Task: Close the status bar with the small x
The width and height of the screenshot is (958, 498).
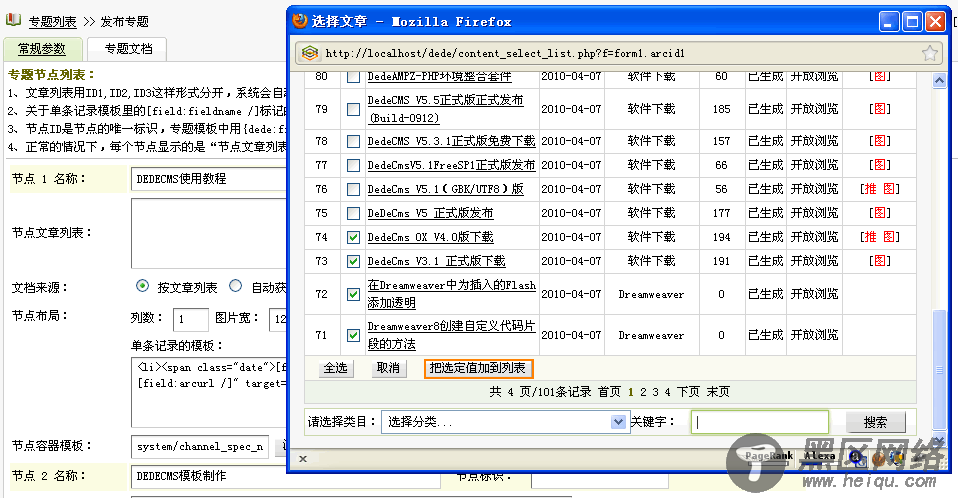Action: [303, 458]
